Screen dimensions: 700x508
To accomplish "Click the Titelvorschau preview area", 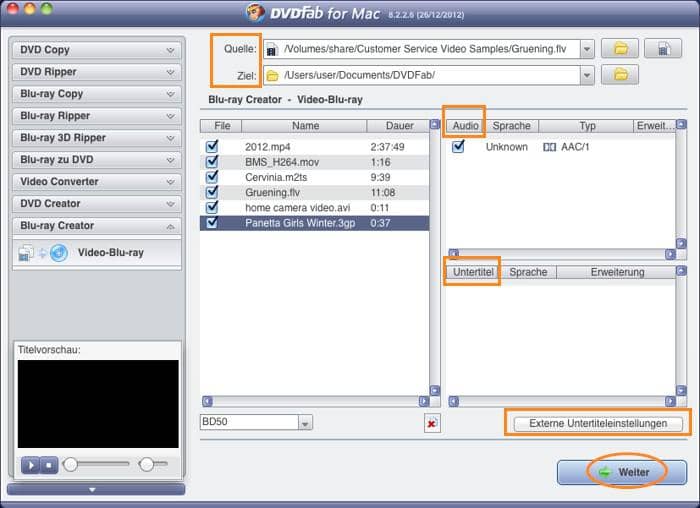I will [98, 404].
